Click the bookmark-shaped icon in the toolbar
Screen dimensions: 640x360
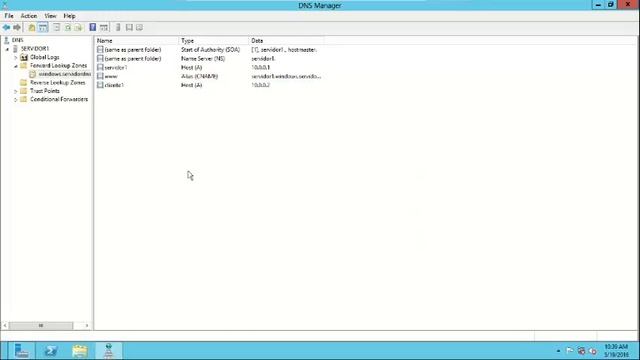coord(129,27)
